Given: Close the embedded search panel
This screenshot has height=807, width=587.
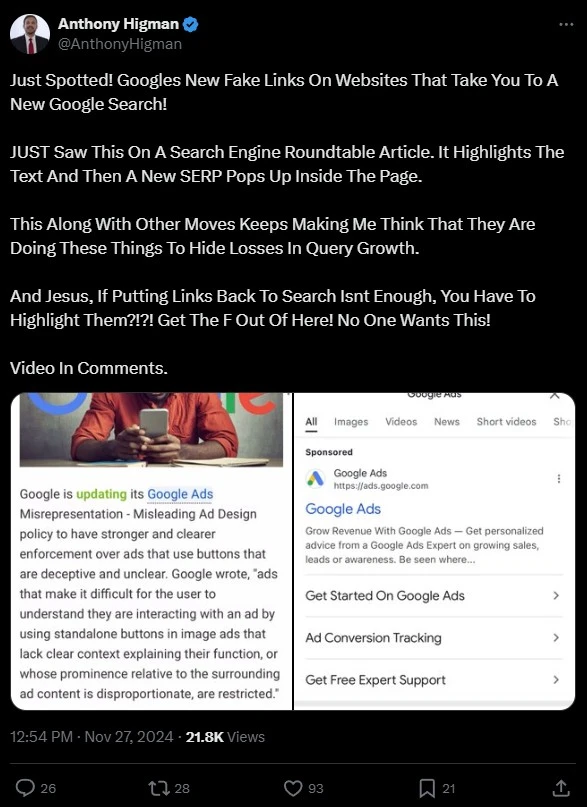Looking at the screenshot, I should click(x=555, y=396).
